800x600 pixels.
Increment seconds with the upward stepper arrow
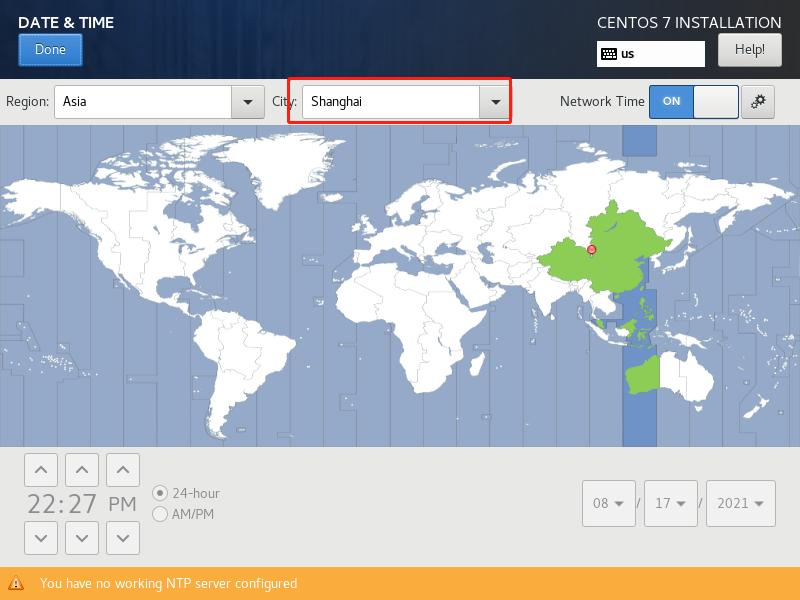[122, 468]
